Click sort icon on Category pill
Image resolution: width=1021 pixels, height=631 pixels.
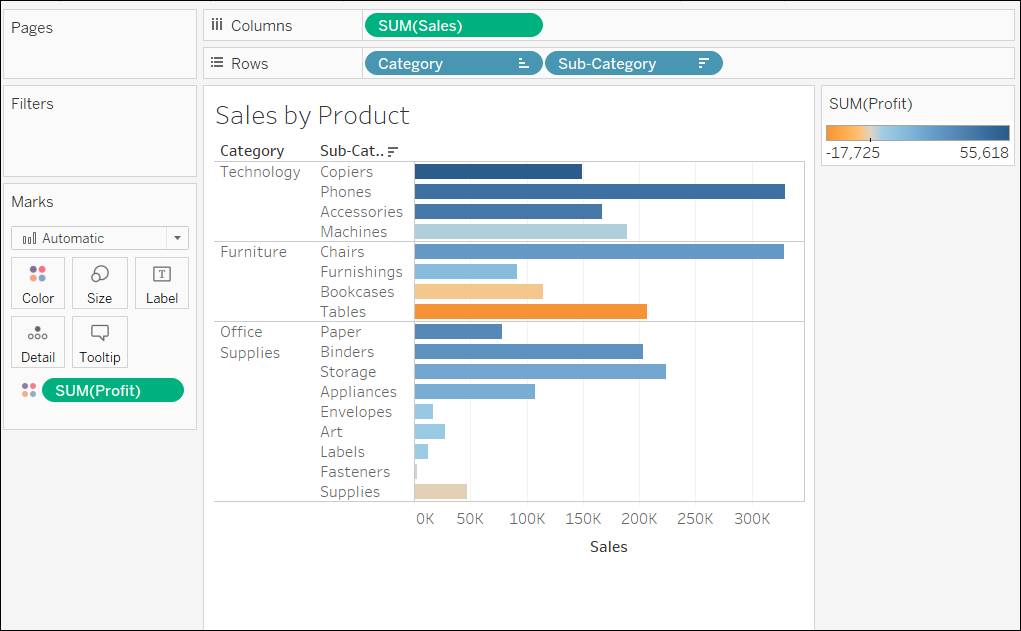[523, 64]
